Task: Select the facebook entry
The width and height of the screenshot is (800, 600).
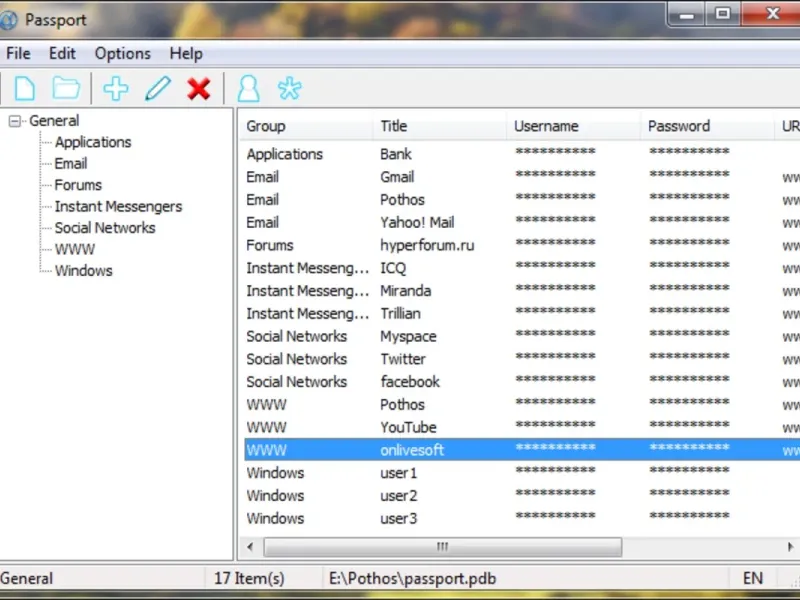Action: coord(522,382)
